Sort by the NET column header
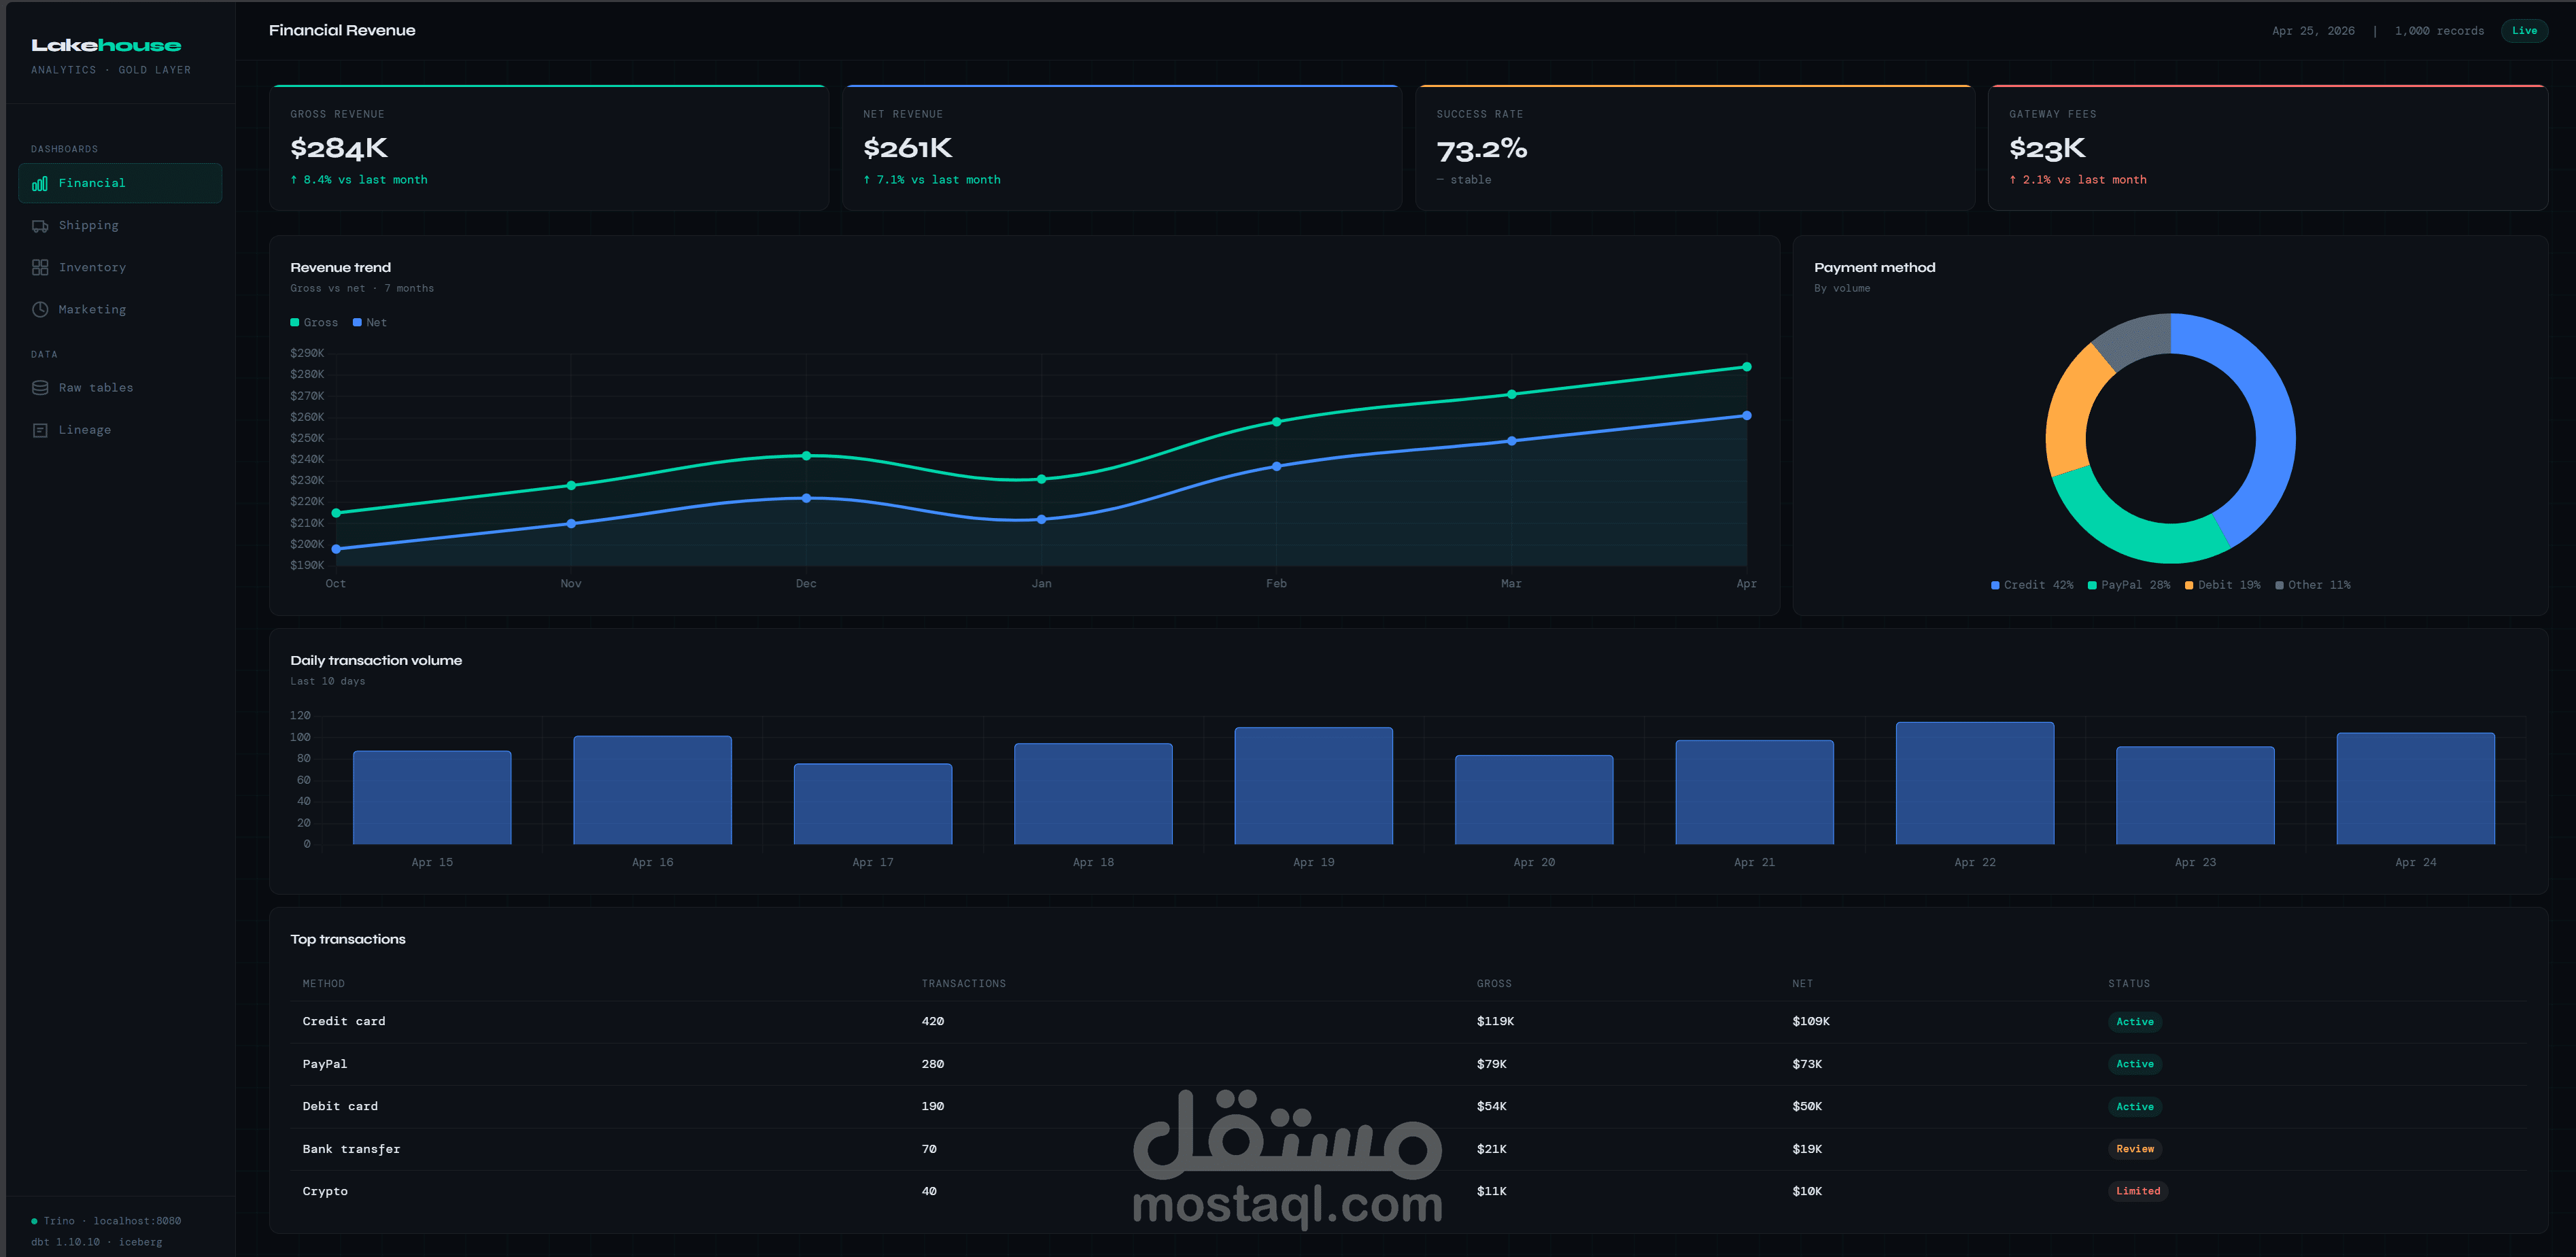 tap(1802, 984)
